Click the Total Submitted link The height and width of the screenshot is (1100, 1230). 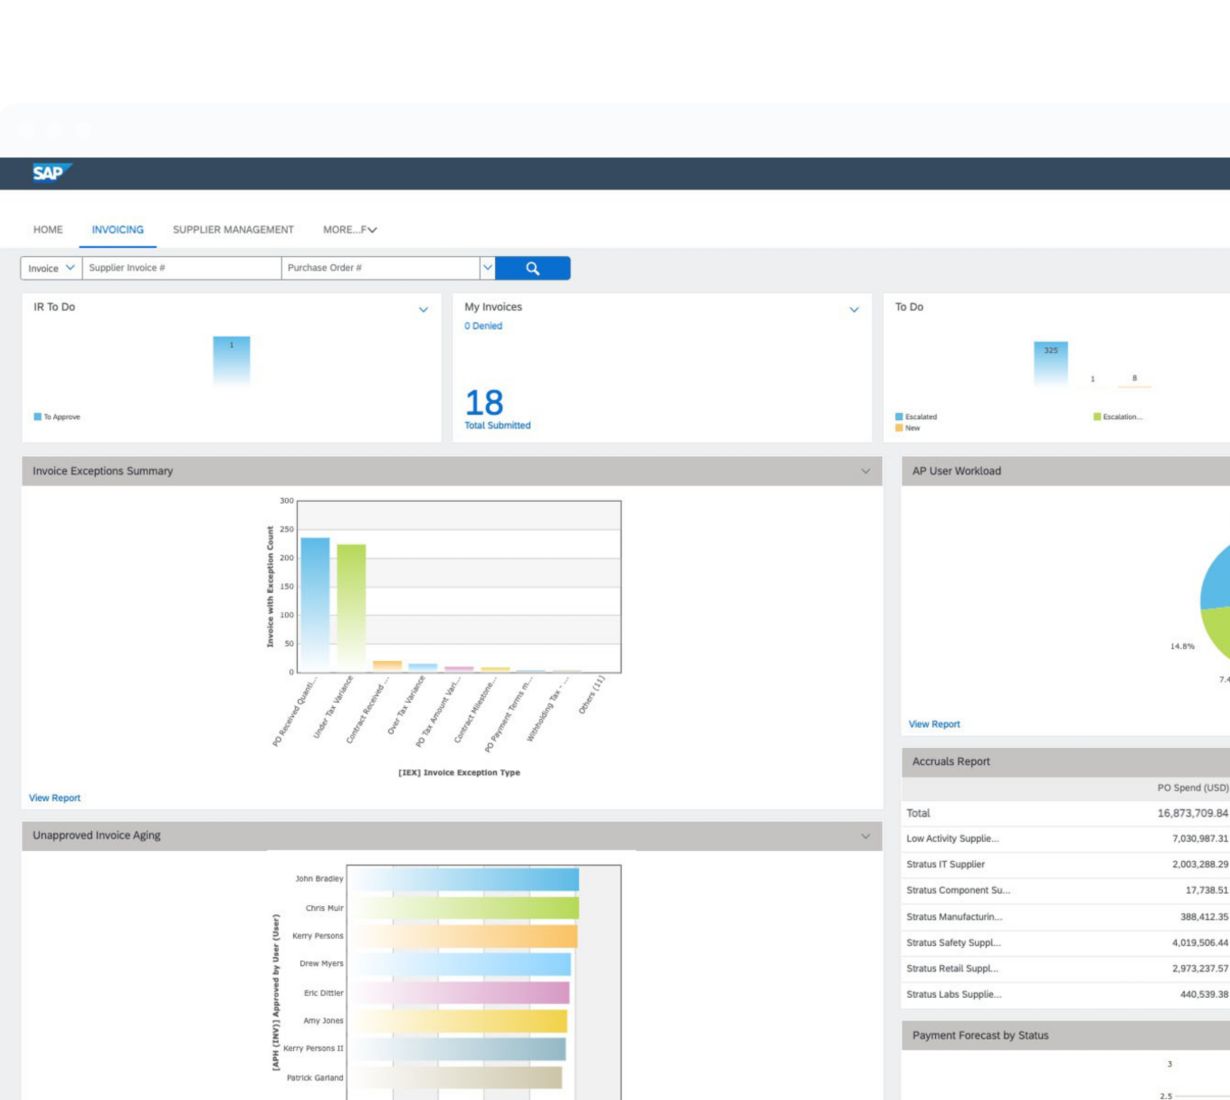(497, 425)
